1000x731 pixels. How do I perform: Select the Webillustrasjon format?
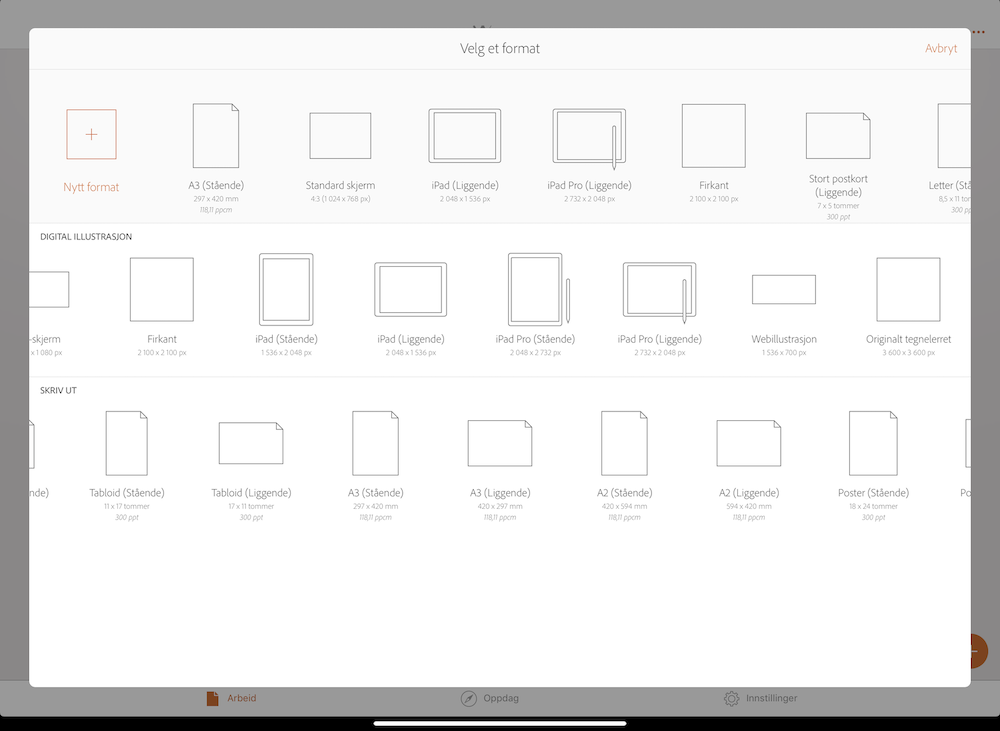784,316
